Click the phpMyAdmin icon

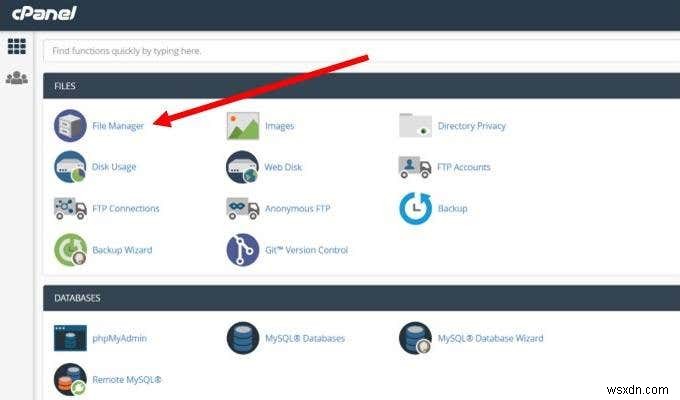70,338
